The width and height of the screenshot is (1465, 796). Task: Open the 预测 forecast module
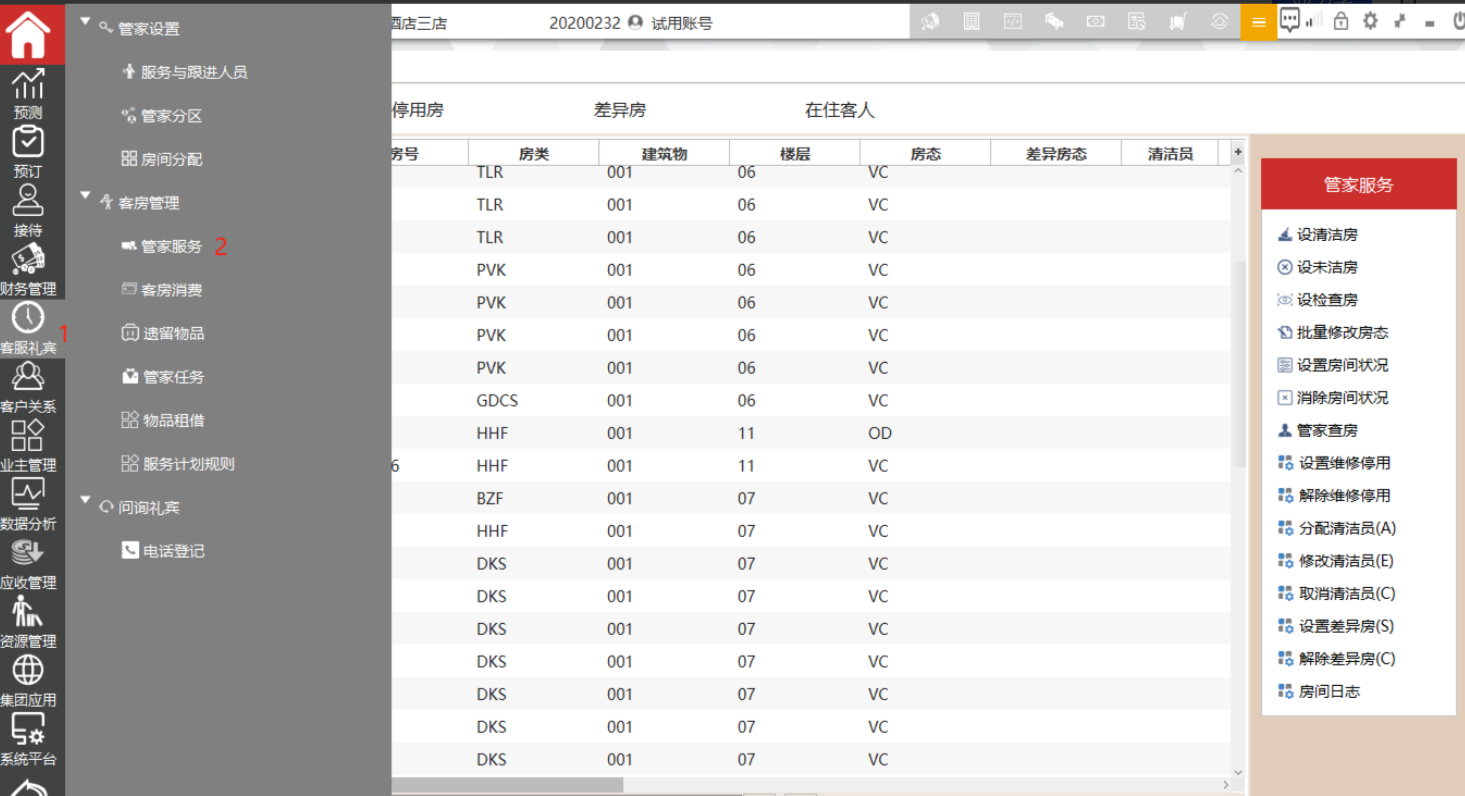pyautogui.click(x=28, y=94)
